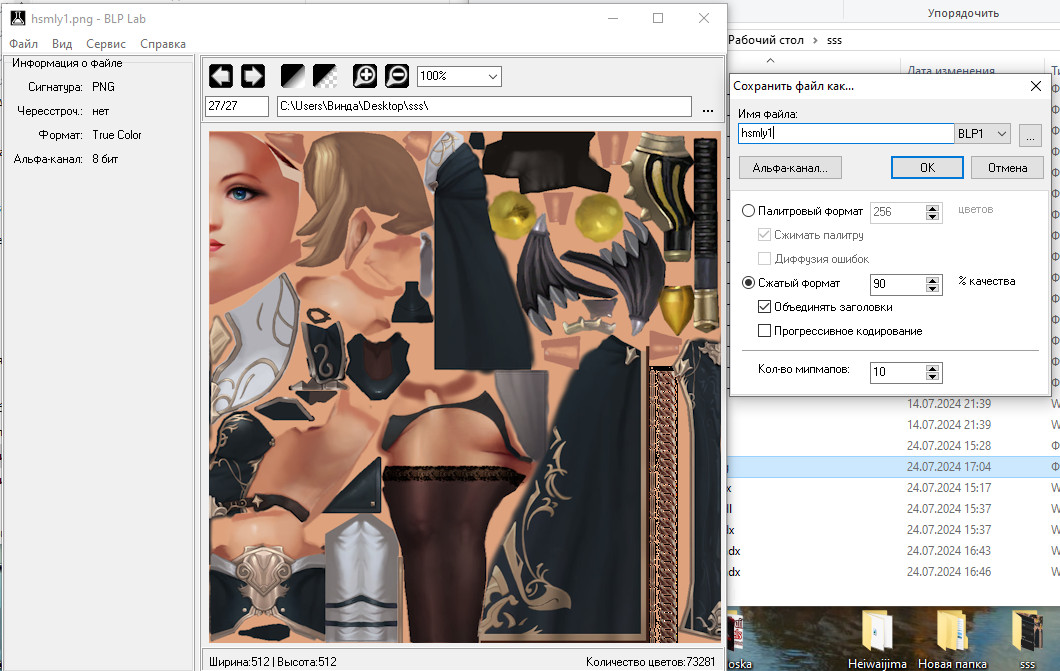This screenshot has height=671, width=1060.
Task: Select the file dated 24.07.2024 15:17
Action: click(948, 487)
